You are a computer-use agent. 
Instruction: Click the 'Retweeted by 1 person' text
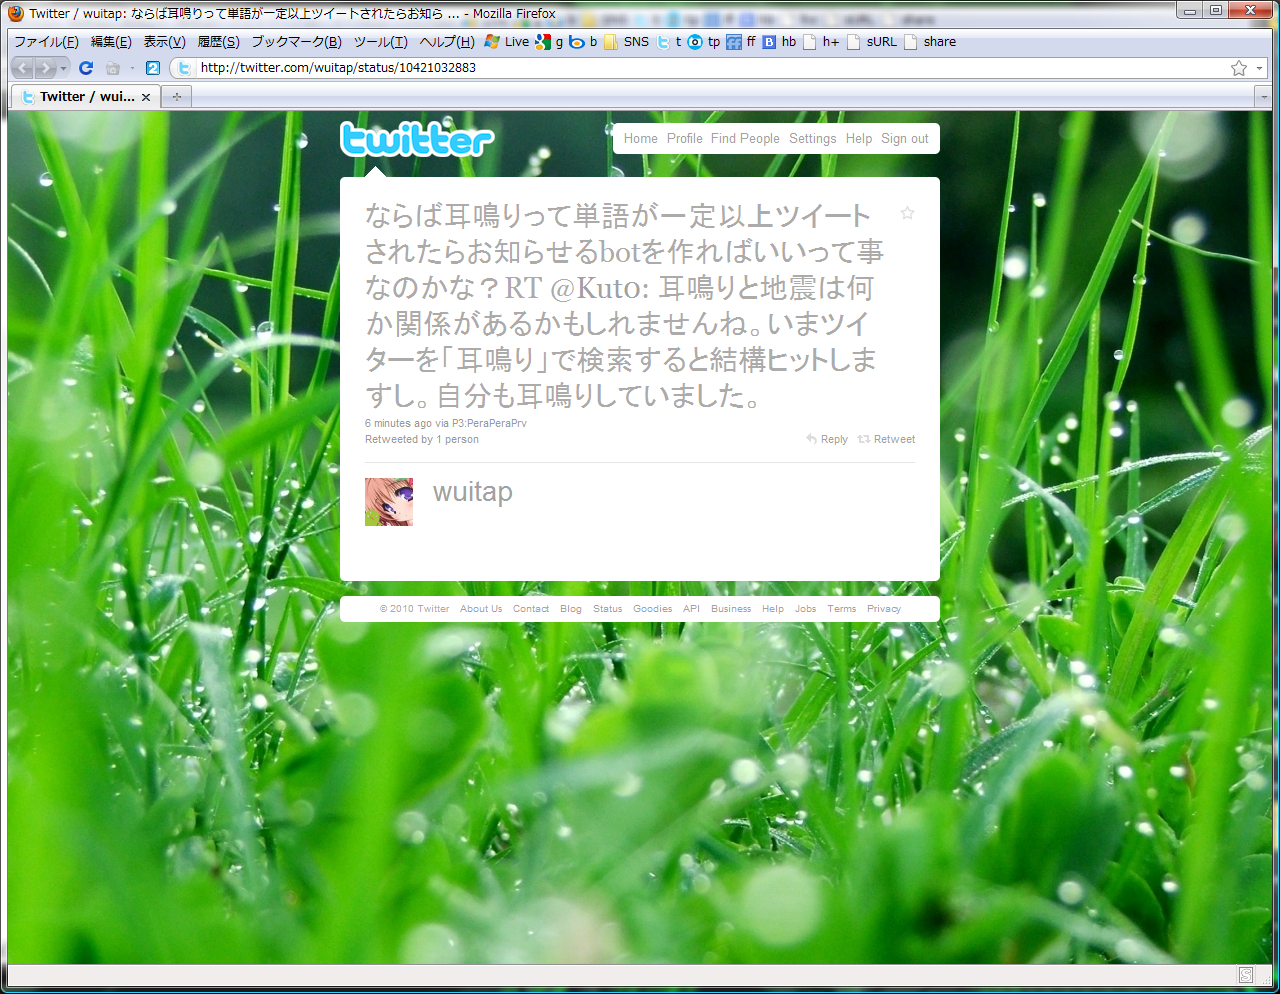click(x=422, y=440)
